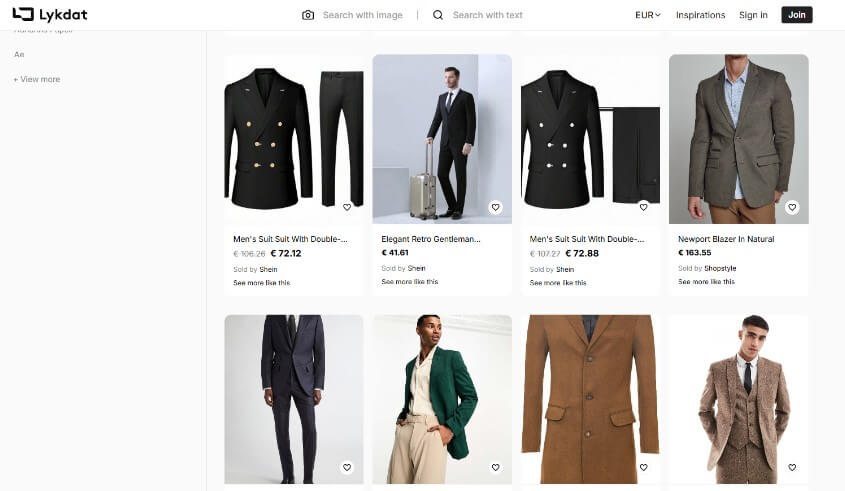Viewport: 845px width, 491px height.
Task: Open the Newport Blazer product thumbnail
Action: coord(738,138)
